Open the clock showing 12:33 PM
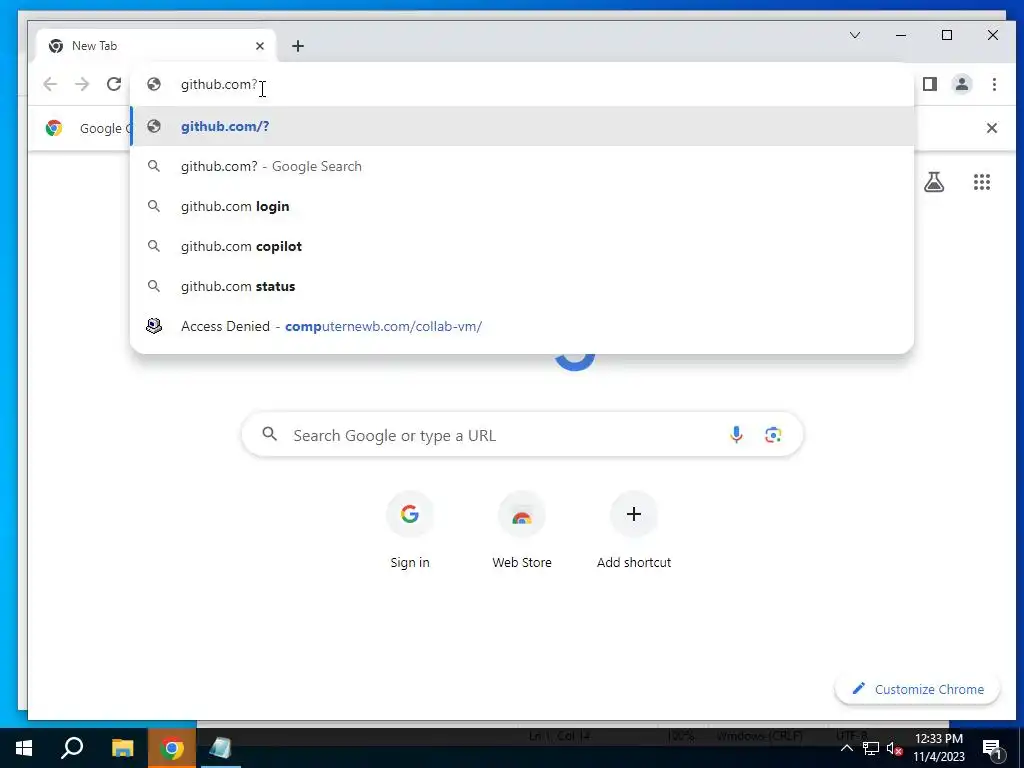The height and width of the screenshot is (768, 1024). [938, 748]
